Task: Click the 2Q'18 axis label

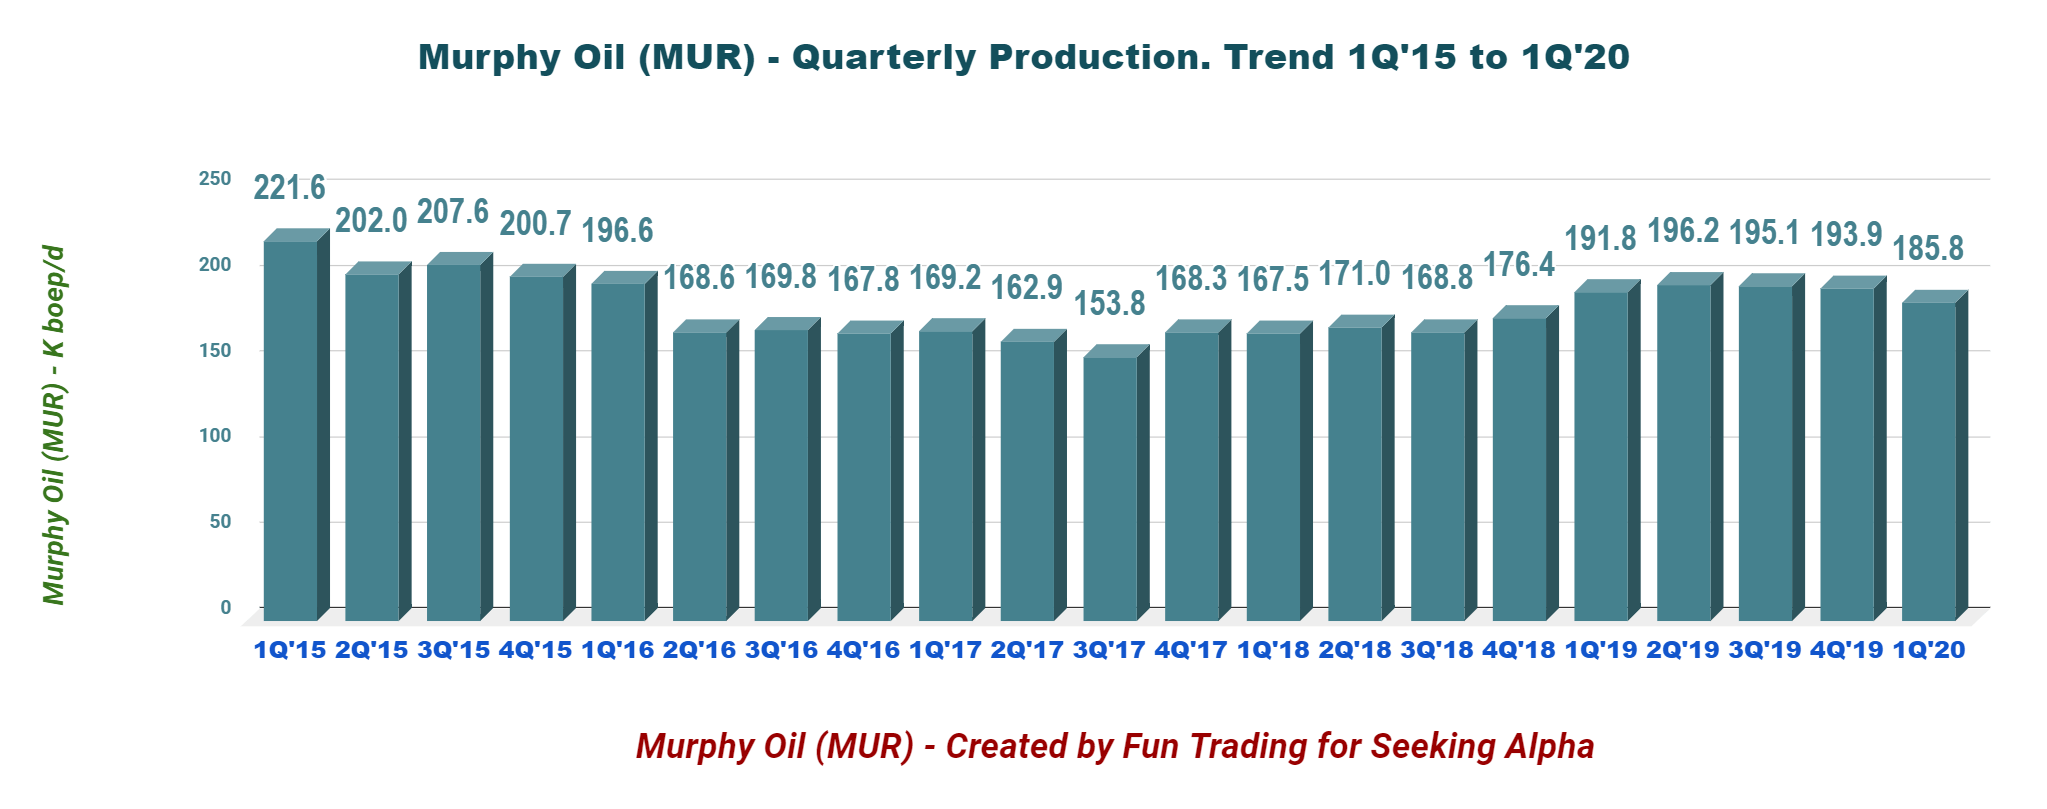Action: click(x=1355, y=650)
